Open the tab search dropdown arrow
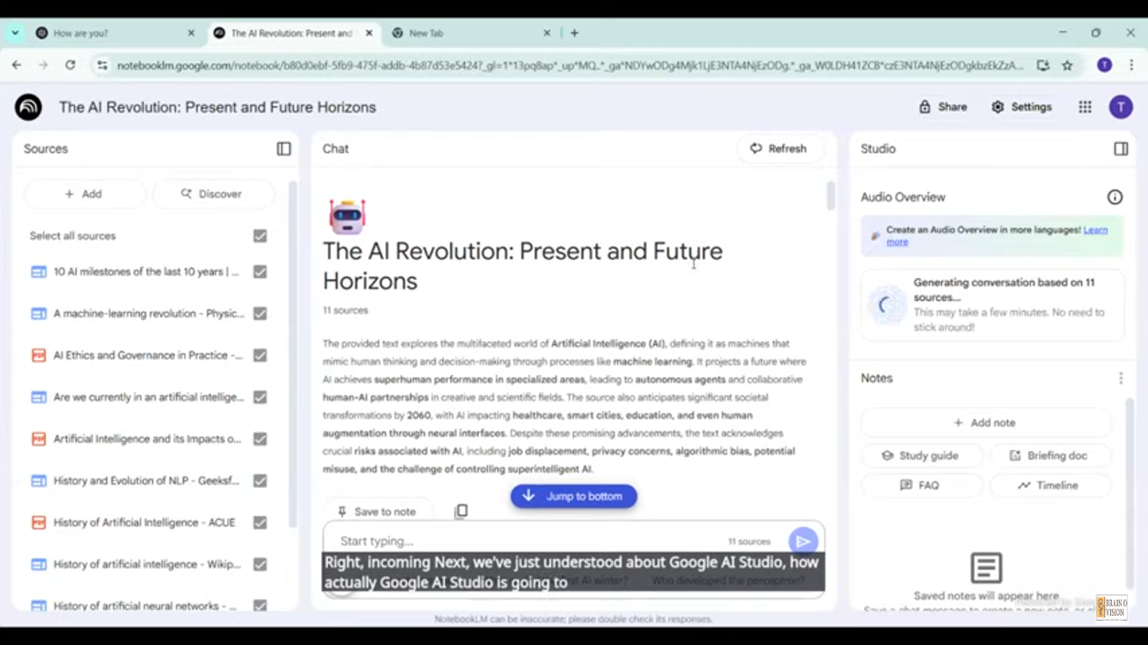Image resolution: width=1148 pixels, height=645 pixels. tap(15, 33)
